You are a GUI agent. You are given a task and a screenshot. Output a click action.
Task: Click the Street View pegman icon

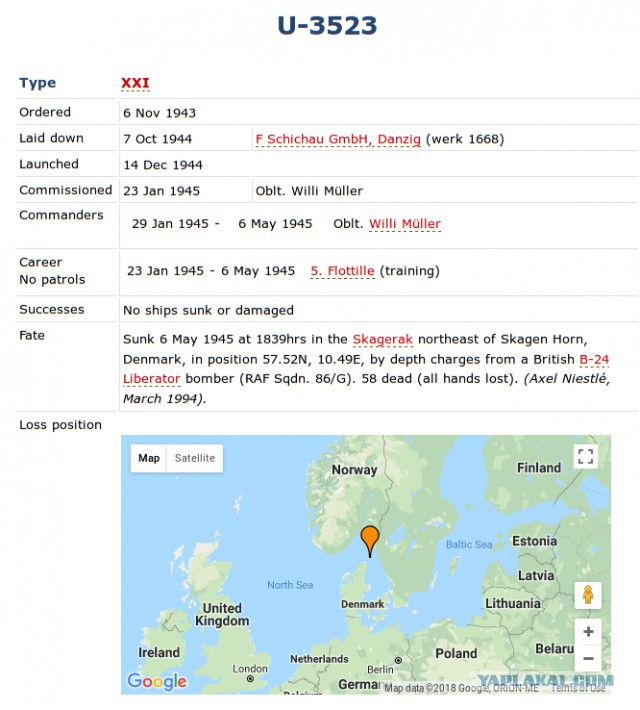pos(588,595)
